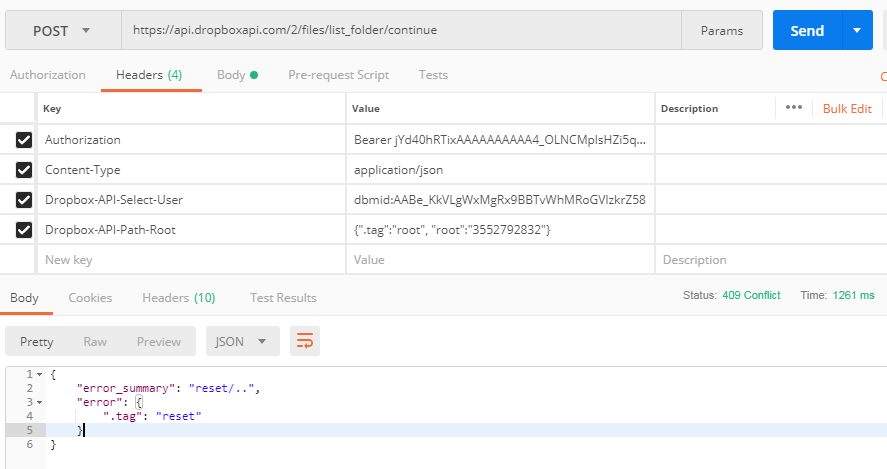Image resolution: width=887 pixels, height=469 pixels.
Task: Click the request URL input field
Action: (401, 31)
